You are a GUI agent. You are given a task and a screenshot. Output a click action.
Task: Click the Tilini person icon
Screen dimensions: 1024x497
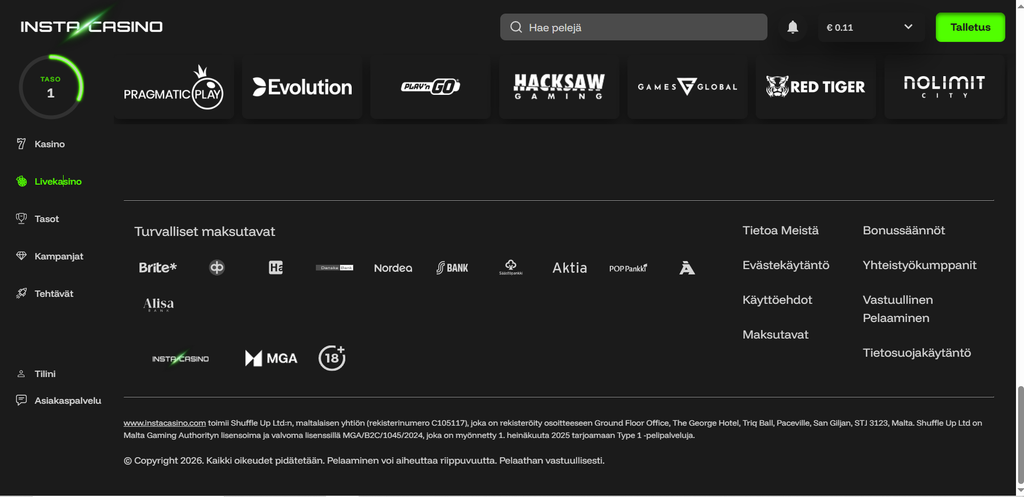click(21, 374)
